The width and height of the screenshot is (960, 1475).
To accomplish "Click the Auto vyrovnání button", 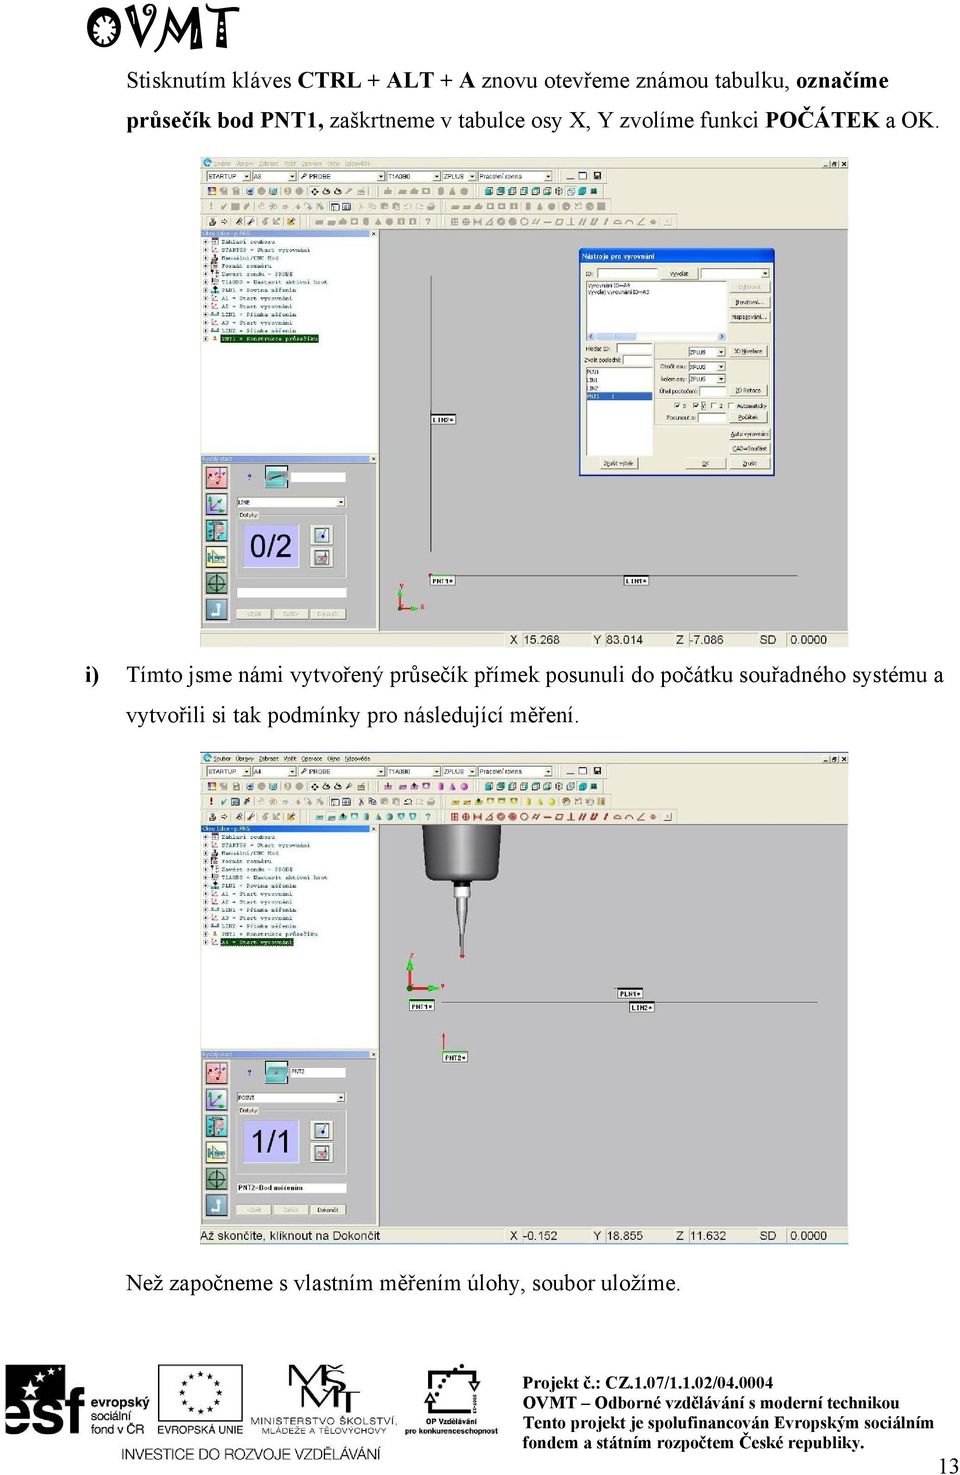I will click(749, 434).
